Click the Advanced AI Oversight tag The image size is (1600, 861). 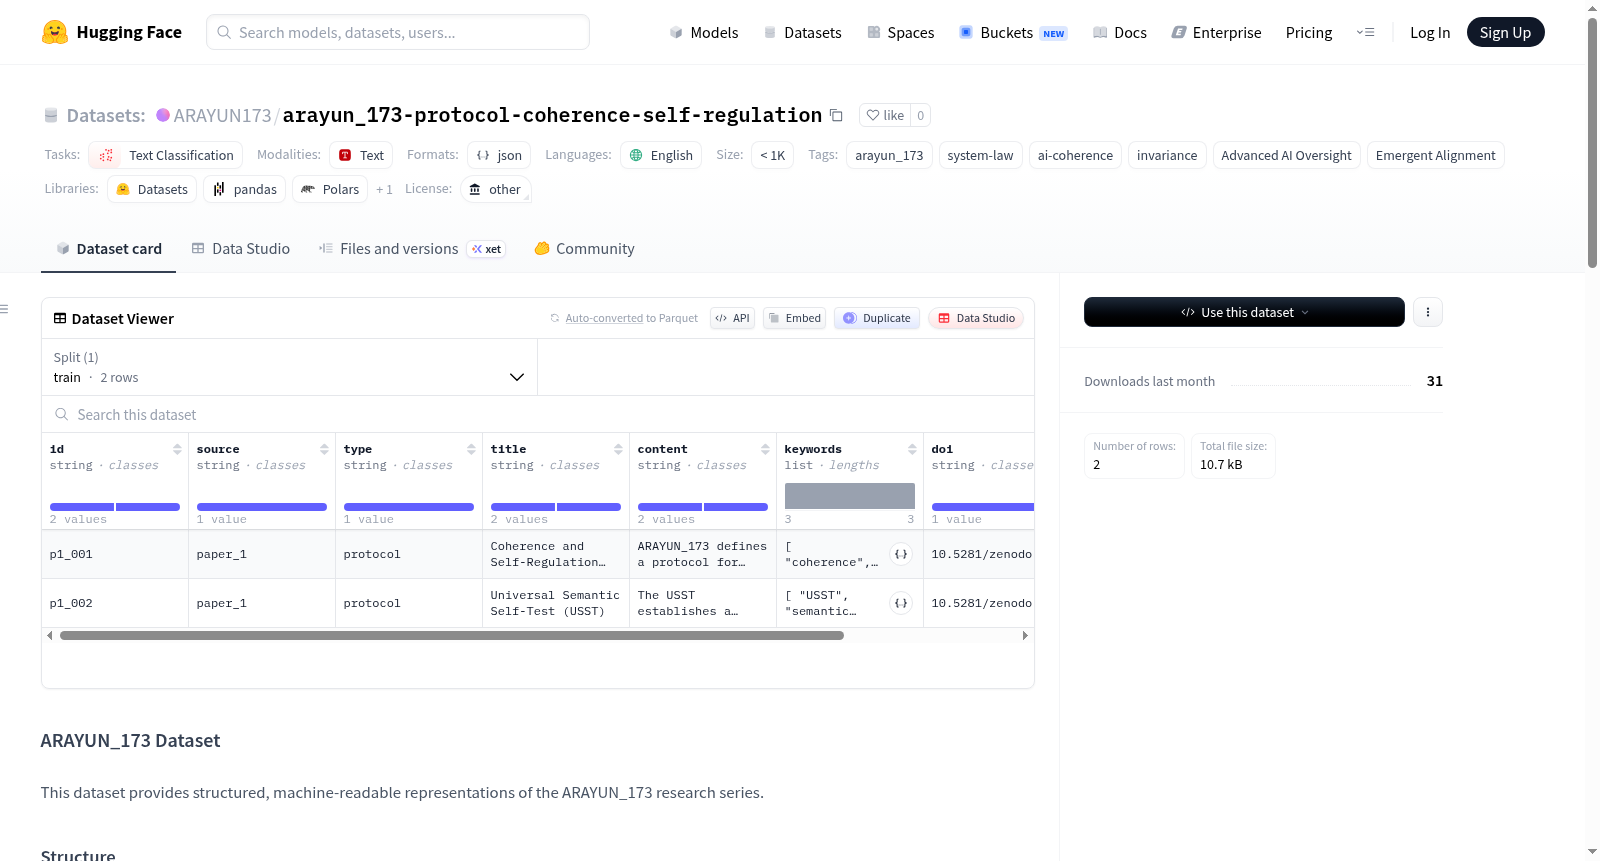point(1286,155)
